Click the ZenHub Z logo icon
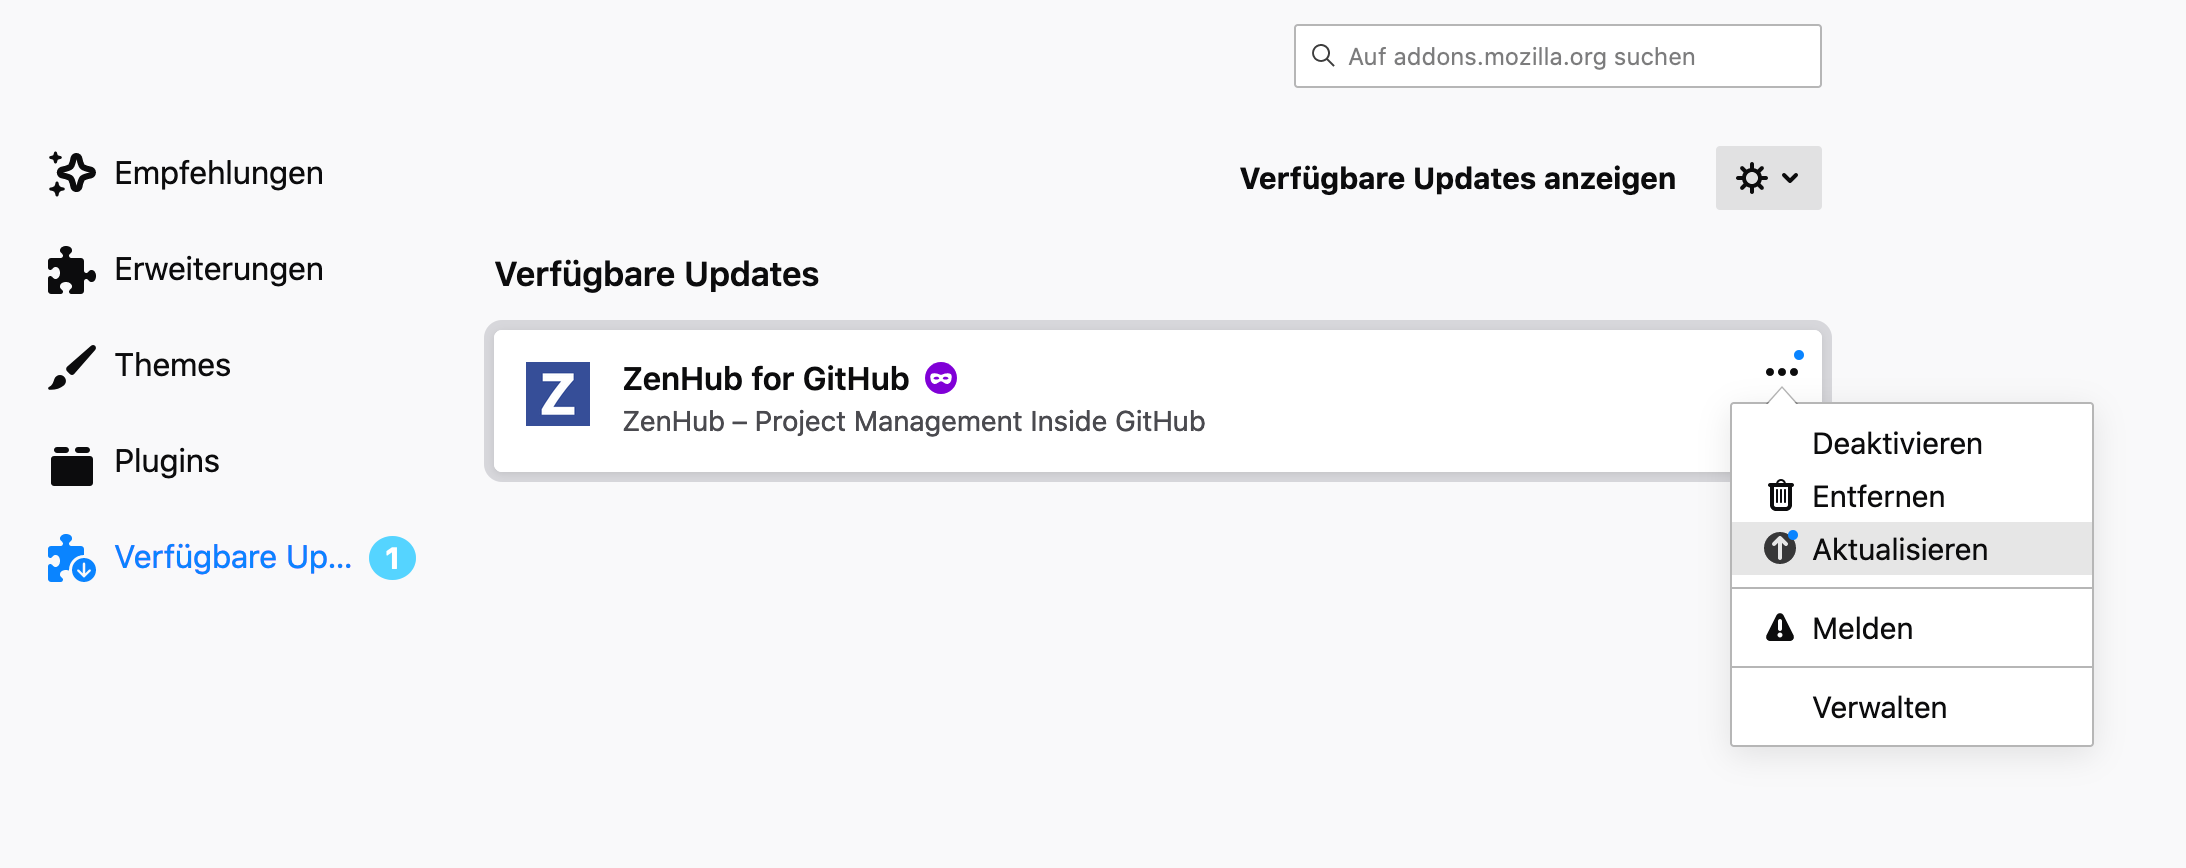 (558, 394)
